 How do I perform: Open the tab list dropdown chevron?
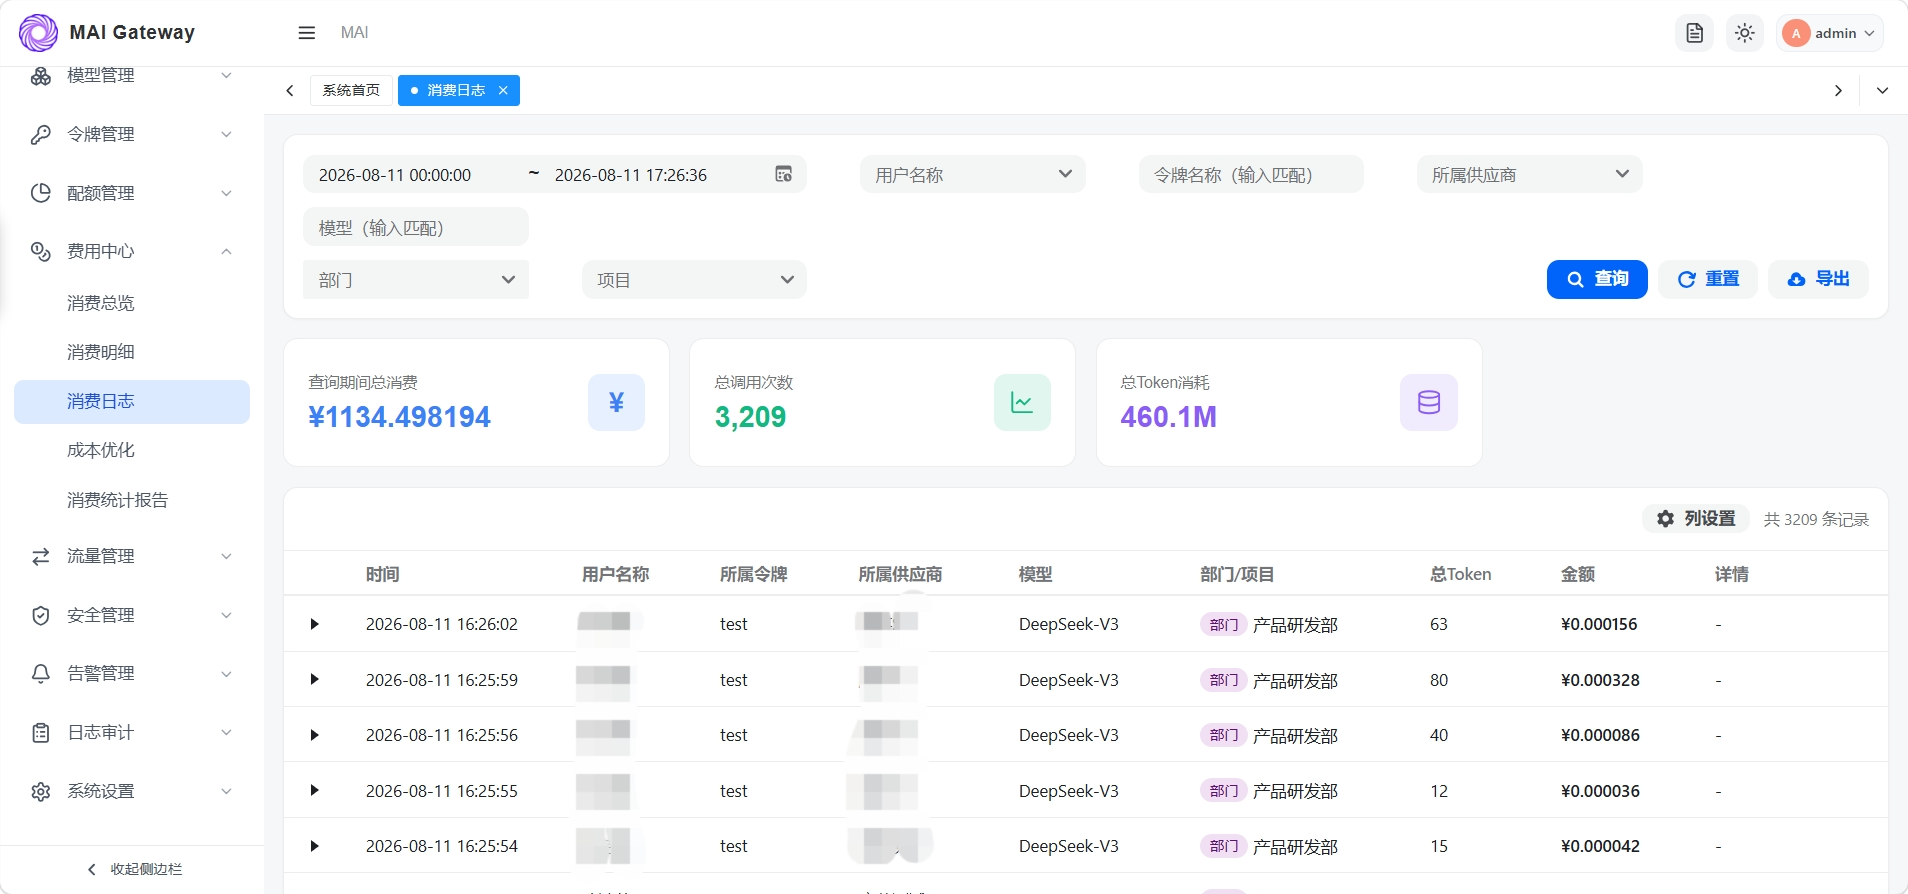point(1883,91)
